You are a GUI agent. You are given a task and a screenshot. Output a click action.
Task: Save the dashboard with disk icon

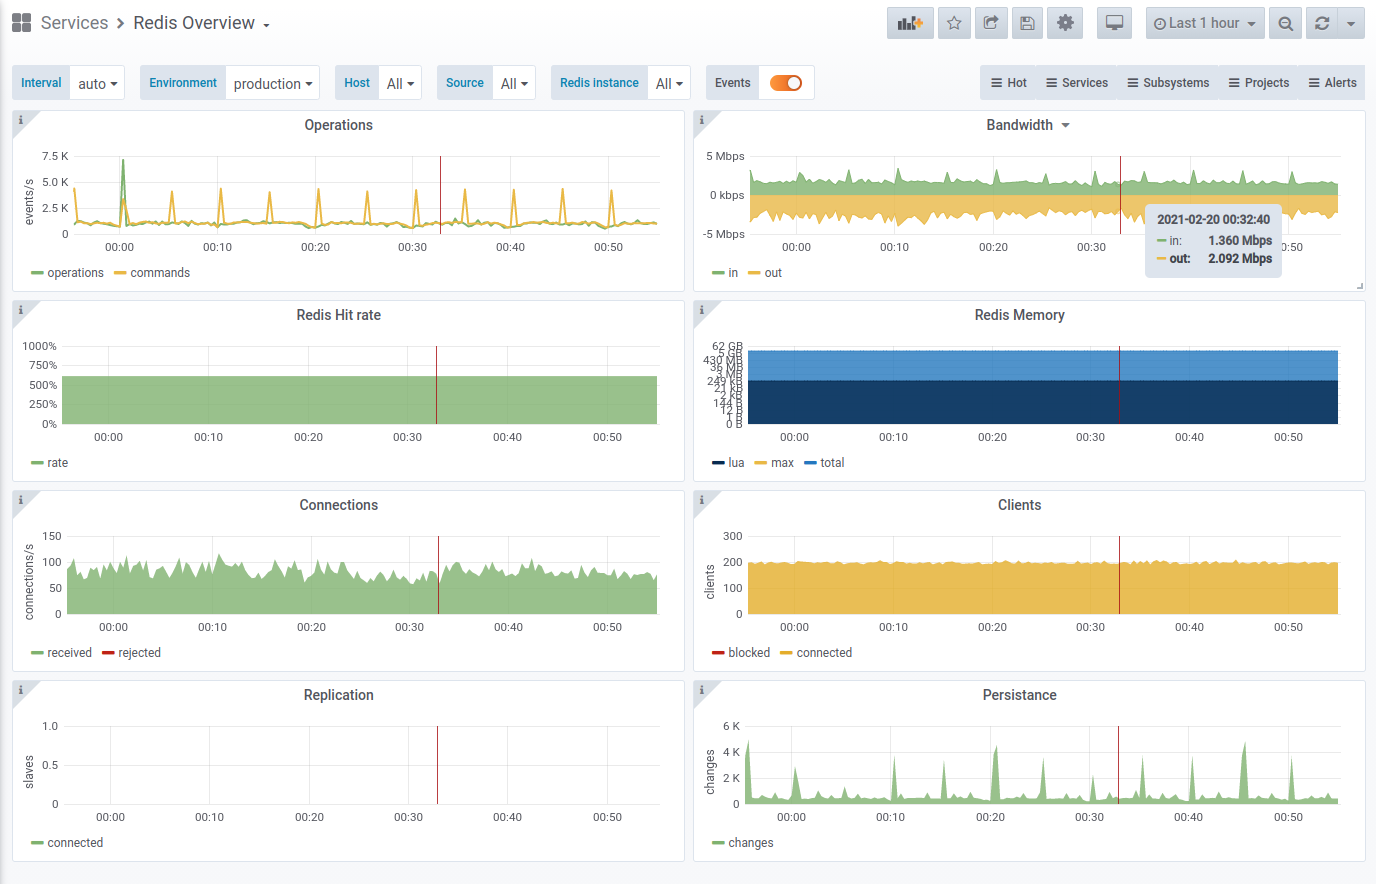click(x=1027, y=23)
